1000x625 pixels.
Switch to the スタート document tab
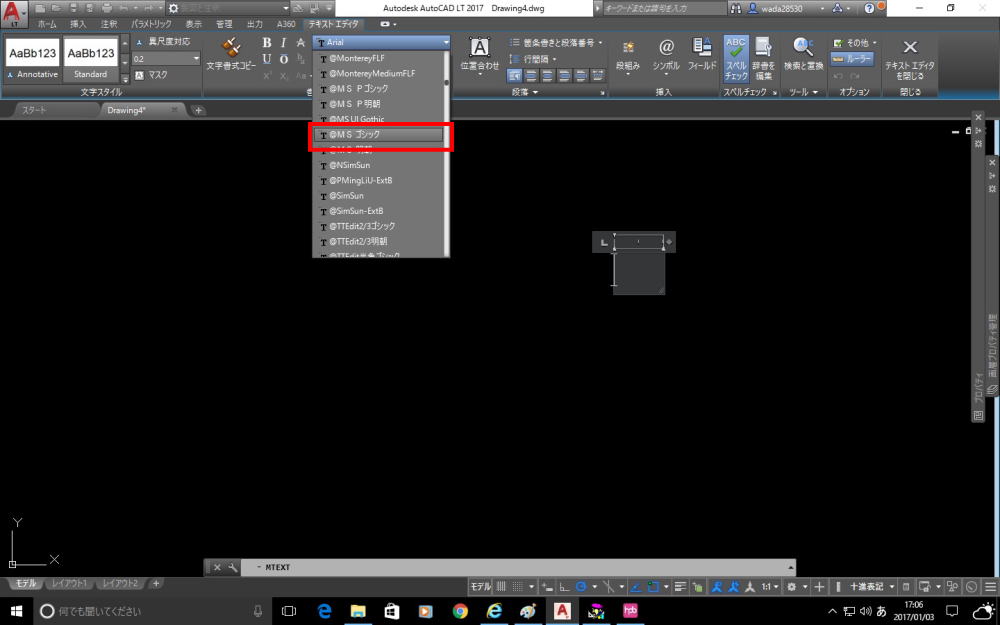[x=34, y=110]
